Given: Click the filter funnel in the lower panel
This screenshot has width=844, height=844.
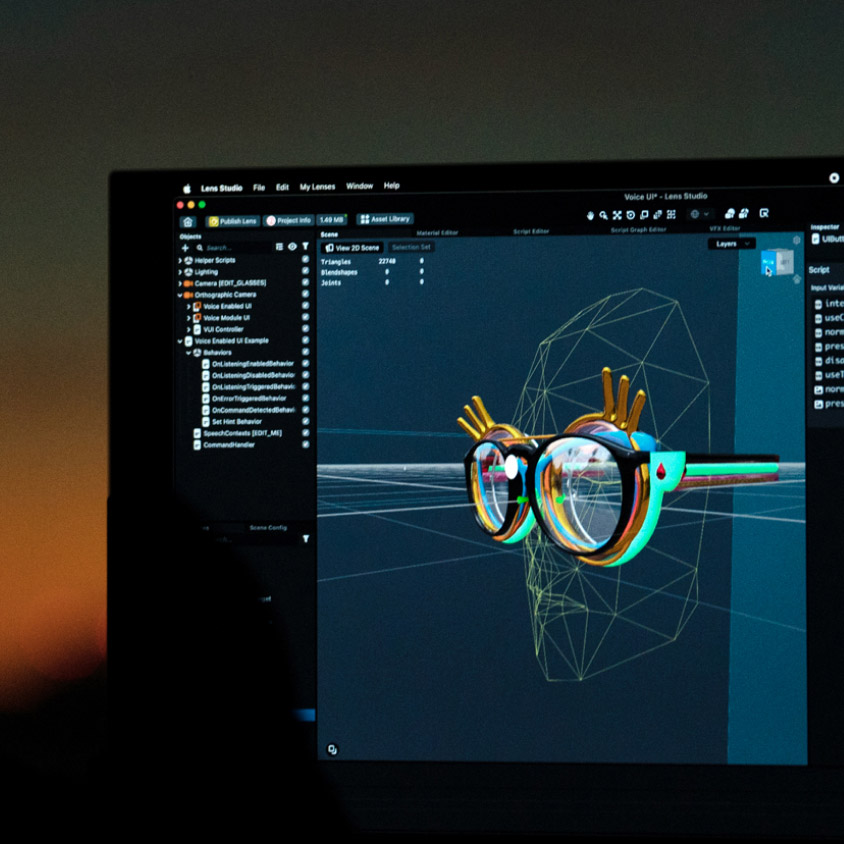Looking at the screenshot, I should click(x=306, y=539).
